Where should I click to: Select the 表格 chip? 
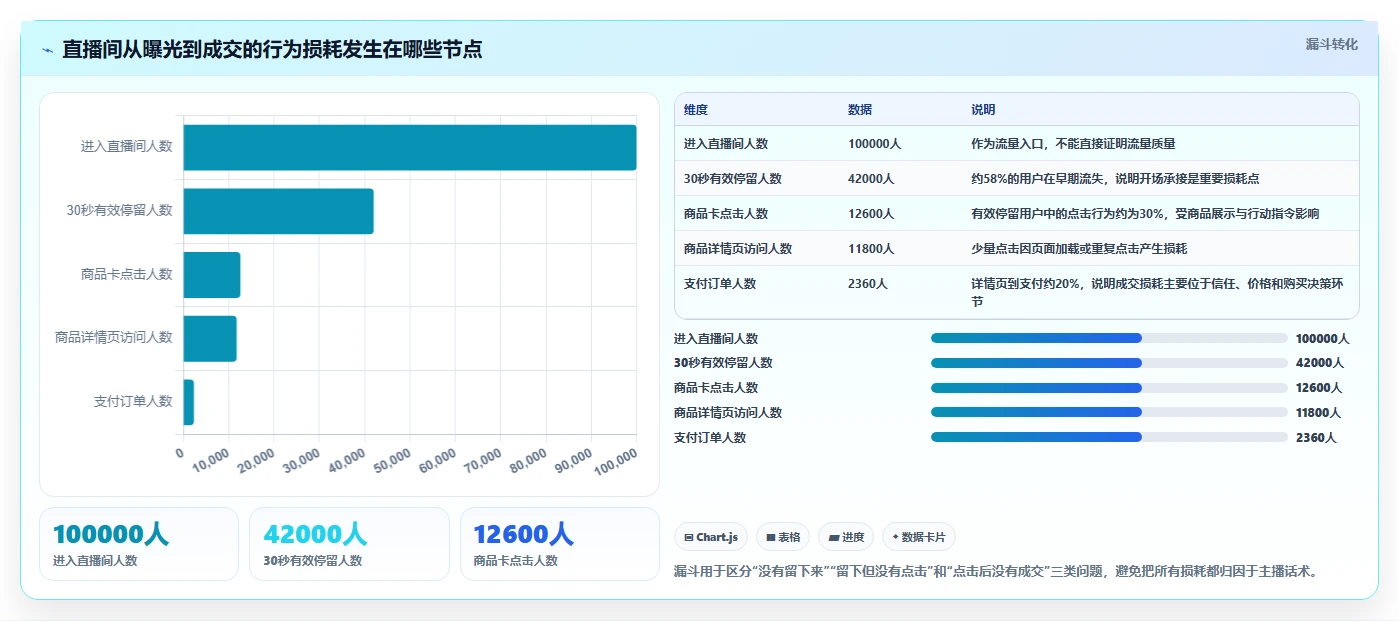pyautogui.click(x=782, y=537)
